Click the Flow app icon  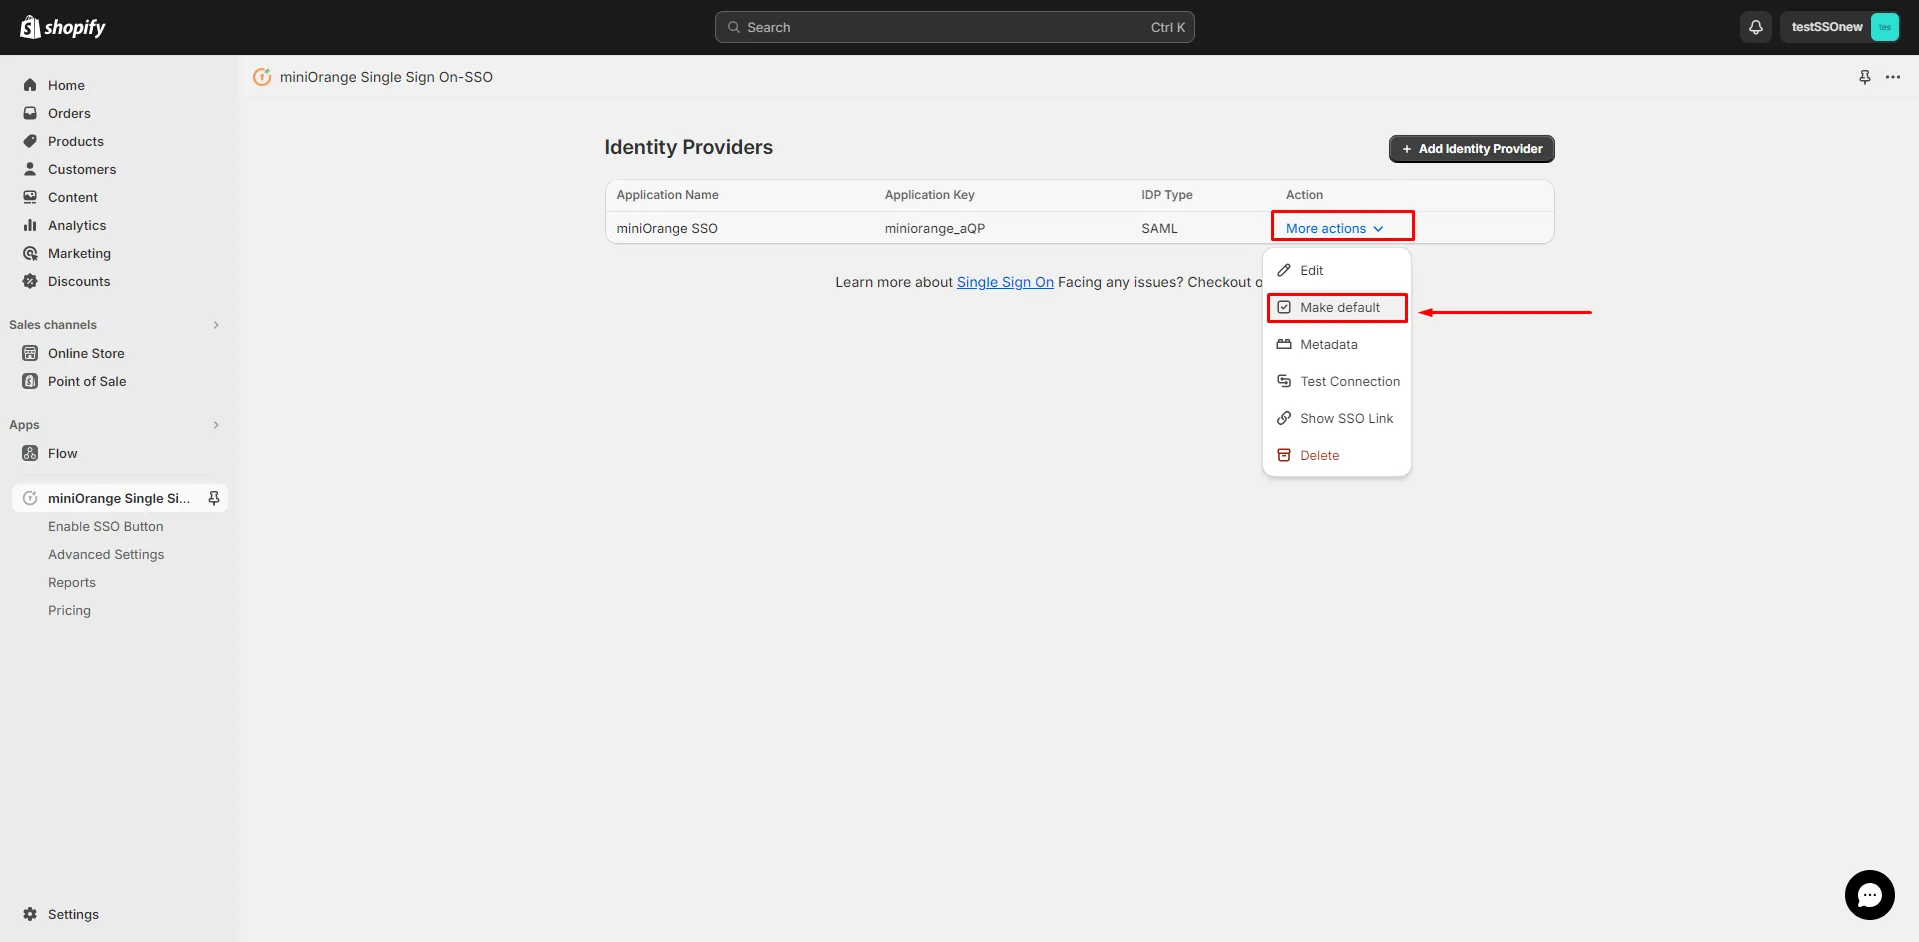click(30, 453)
